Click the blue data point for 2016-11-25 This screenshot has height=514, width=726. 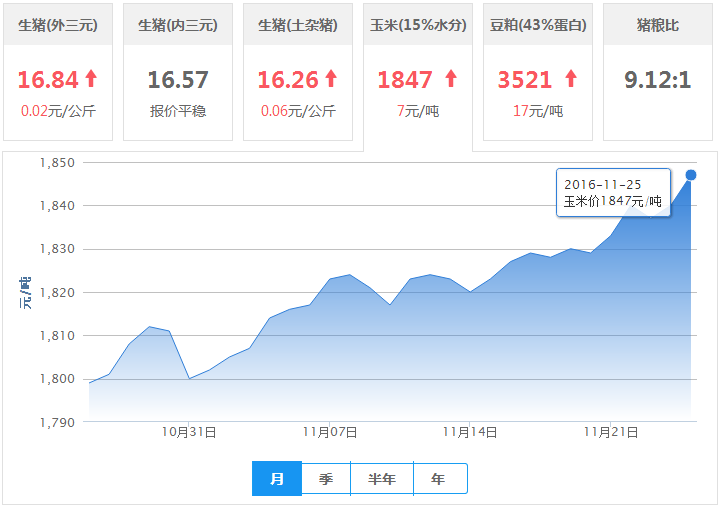[690, 175]
